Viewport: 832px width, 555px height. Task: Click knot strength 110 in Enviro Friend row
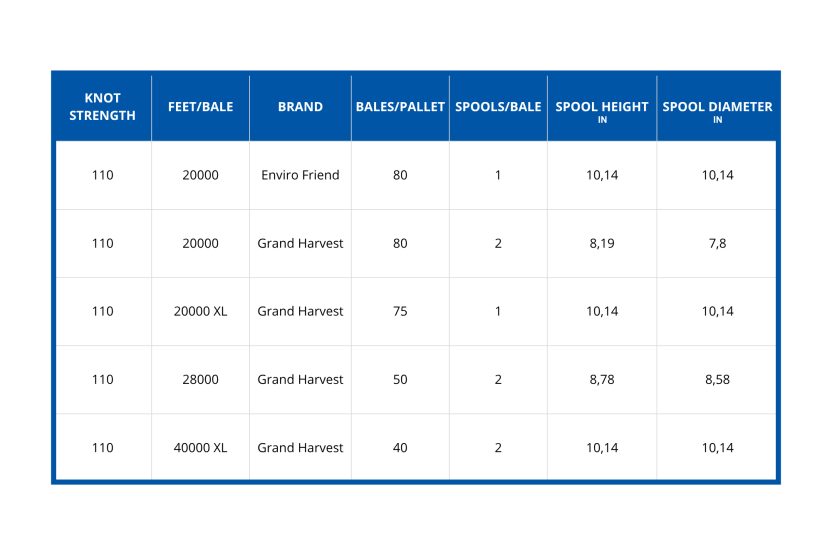point(102,175)
